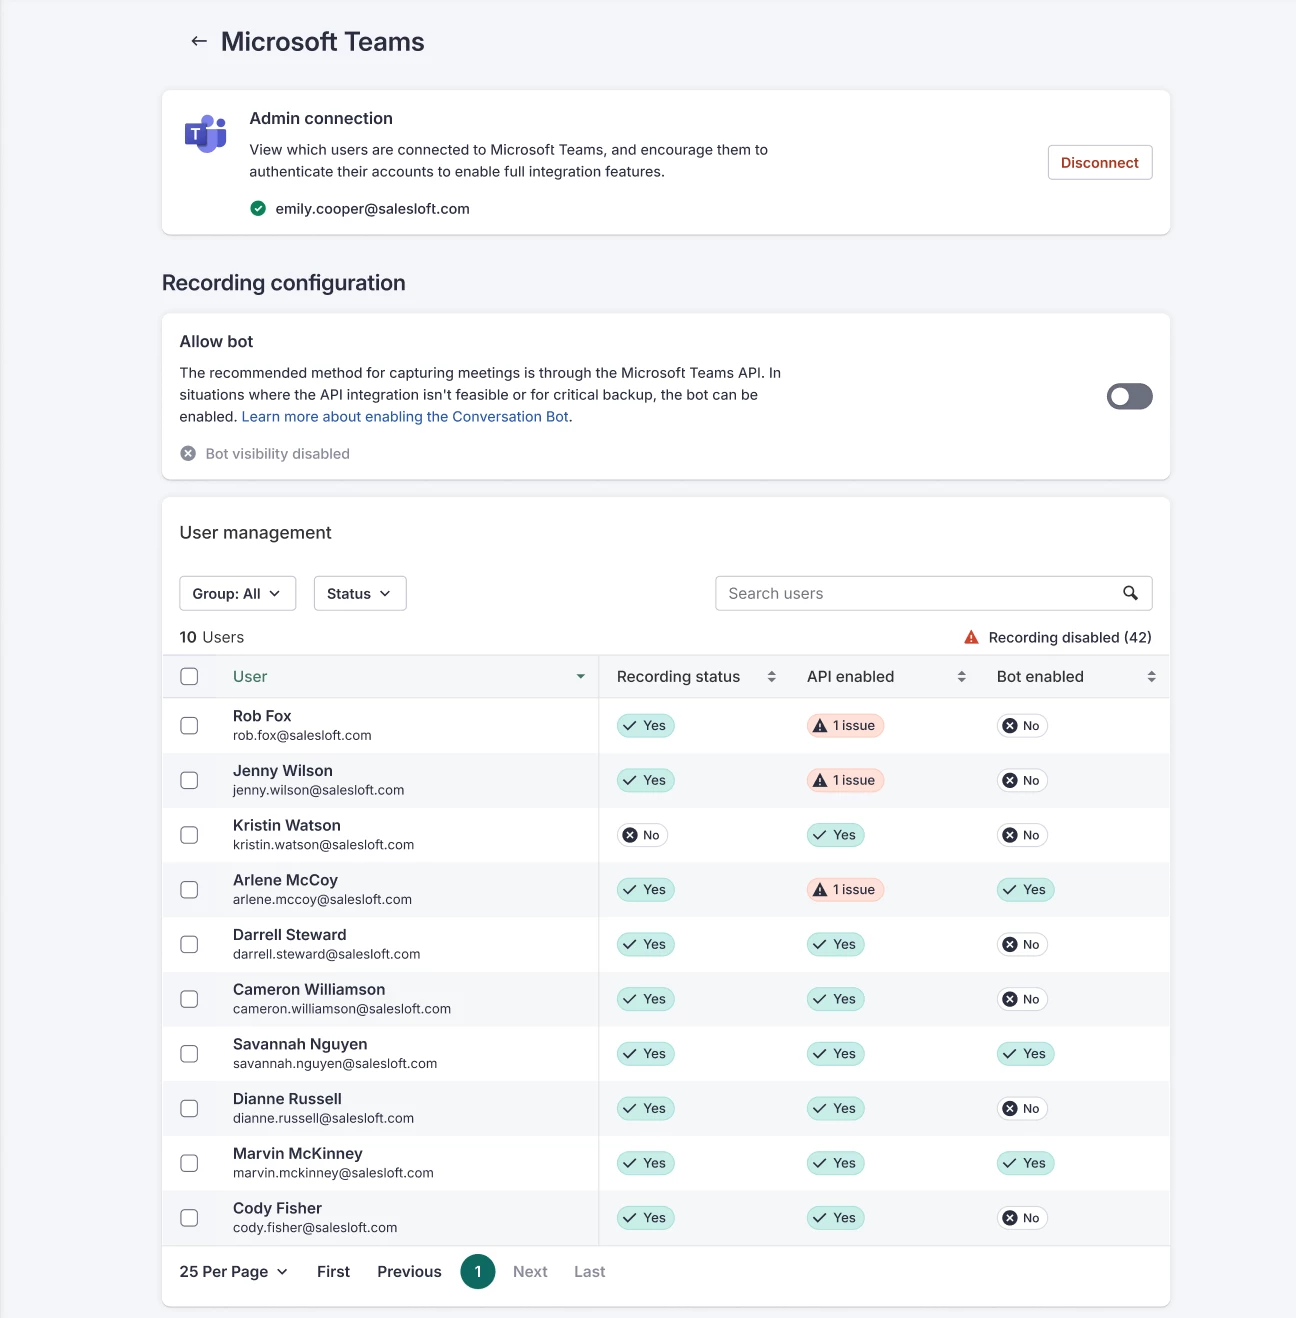Click Darrell Steward's API enabled 'Yes' badge
The image size is (1296, 1318).
[835, 944]
